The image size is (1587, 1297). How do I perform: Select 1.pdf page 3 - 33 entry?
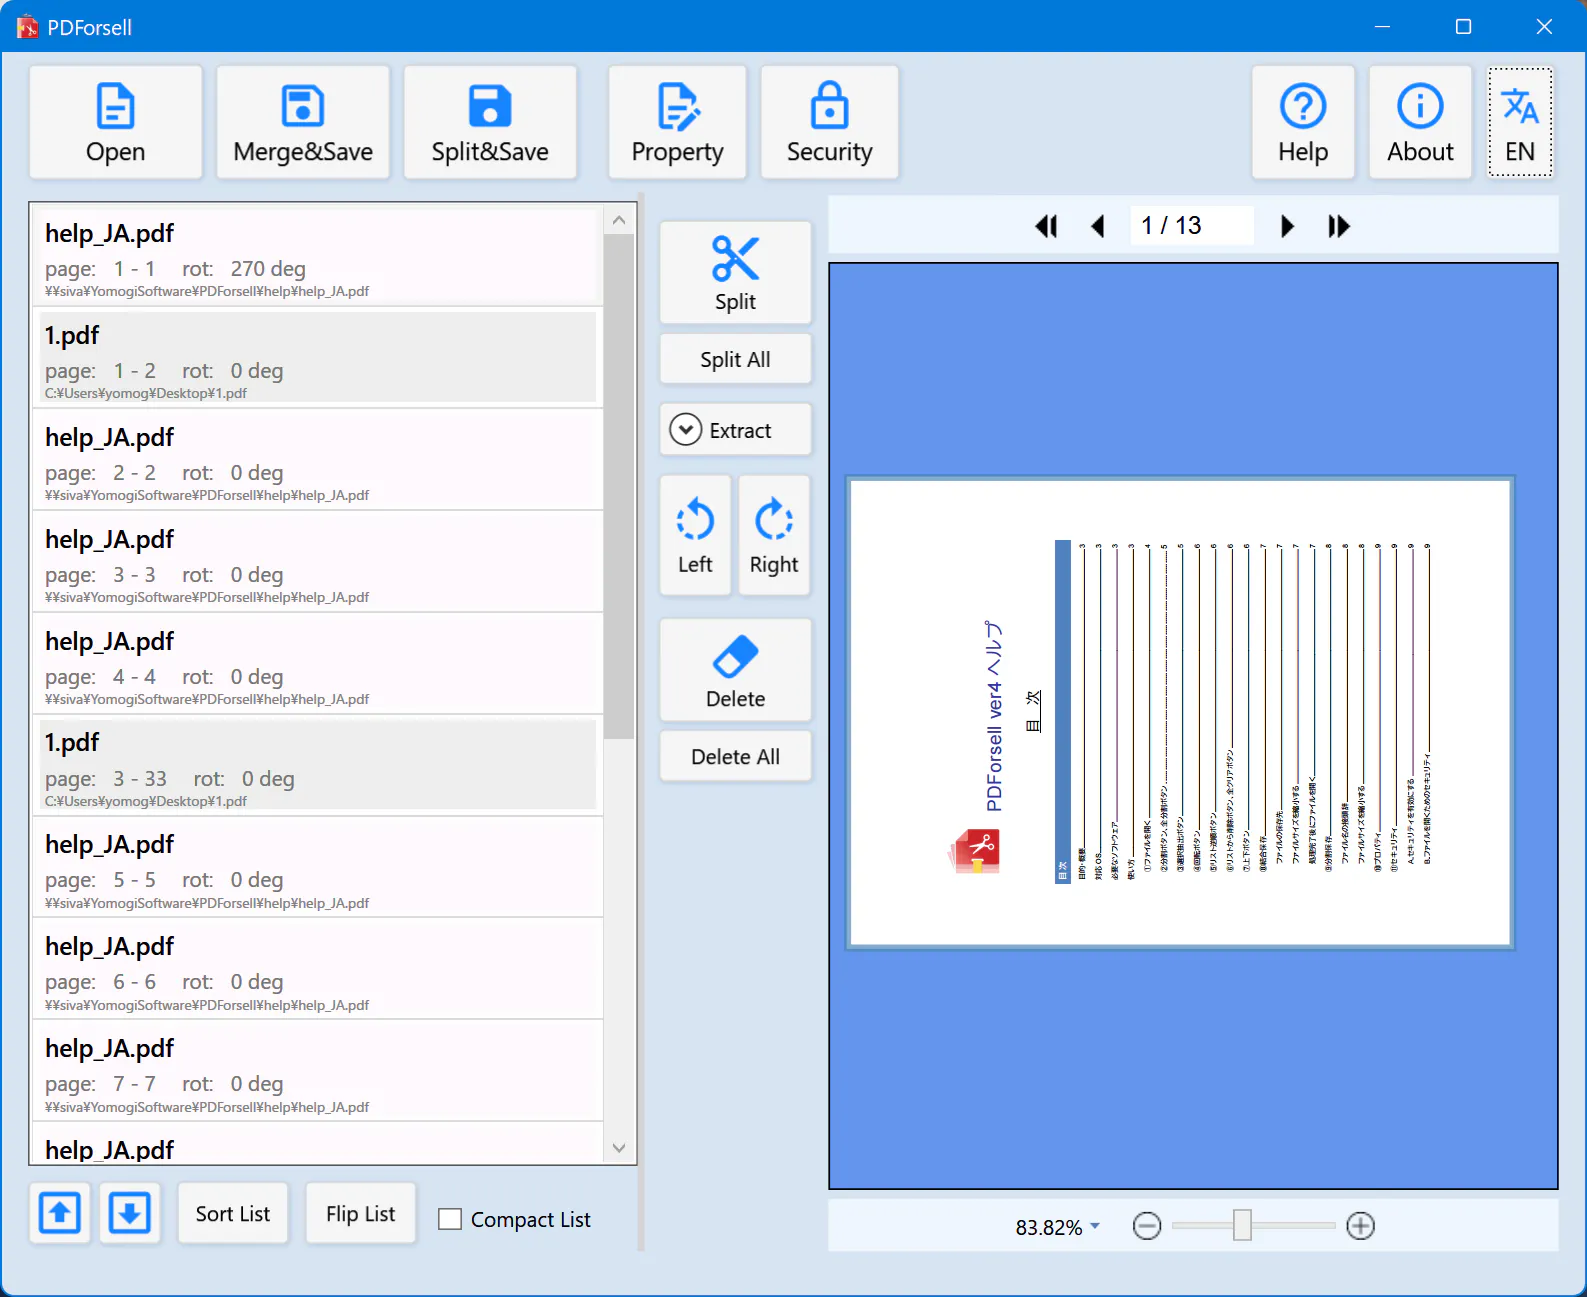tap(318, 766)
